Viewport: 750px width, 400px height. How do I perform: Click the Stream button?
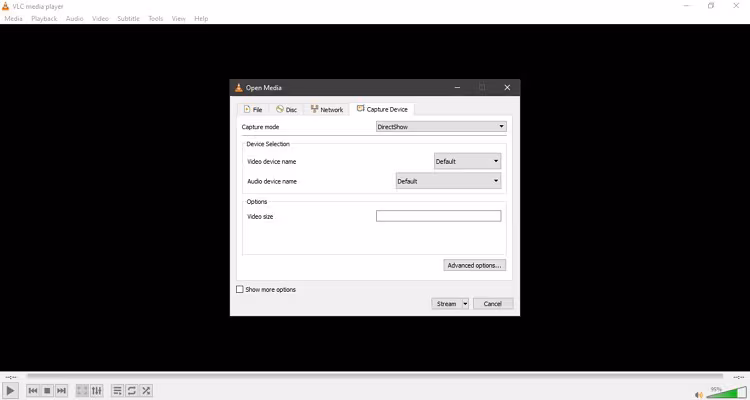pyautogui.click(x=446, y=304)
